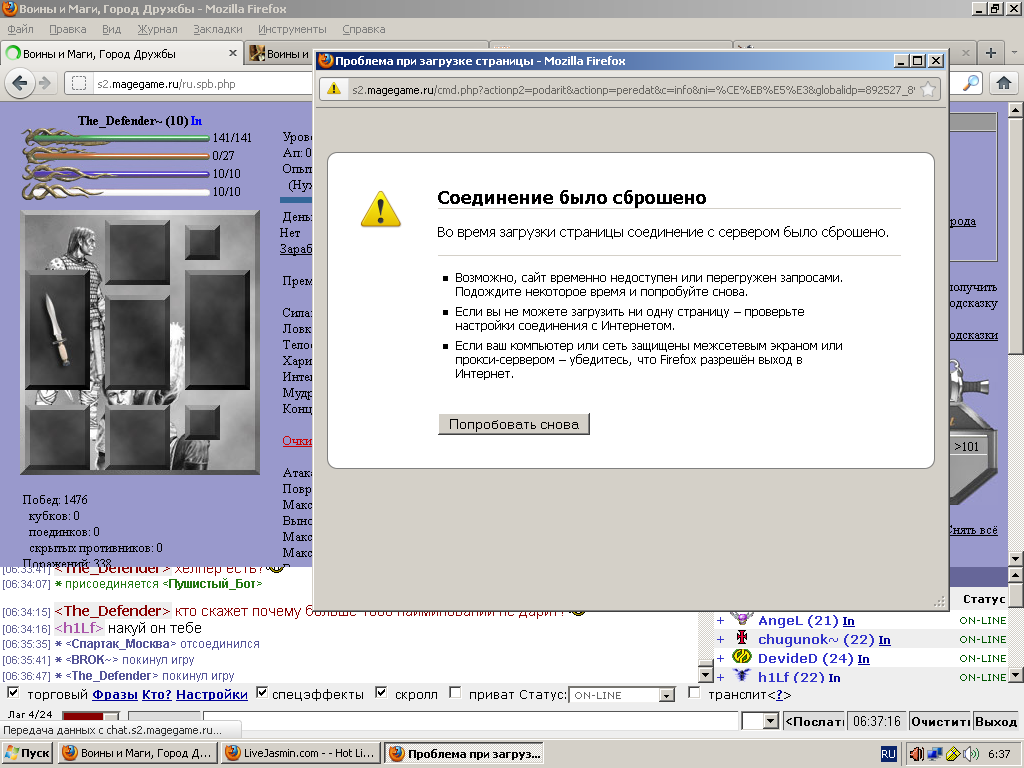Click the Попробовать снова button
This screenshot has height=768, width=1024.
[514, 424]
